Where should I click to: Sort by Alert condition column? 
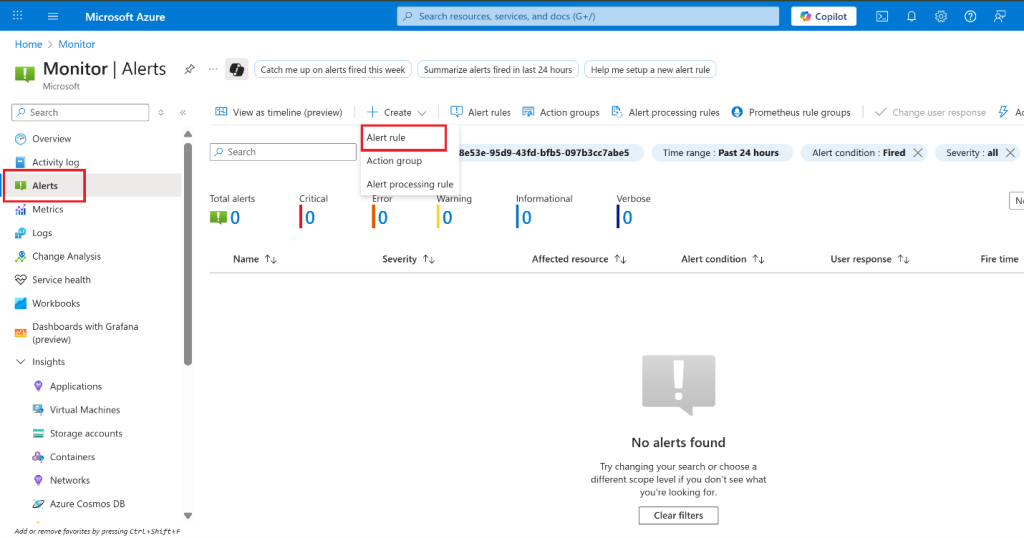tap(722, 259)
